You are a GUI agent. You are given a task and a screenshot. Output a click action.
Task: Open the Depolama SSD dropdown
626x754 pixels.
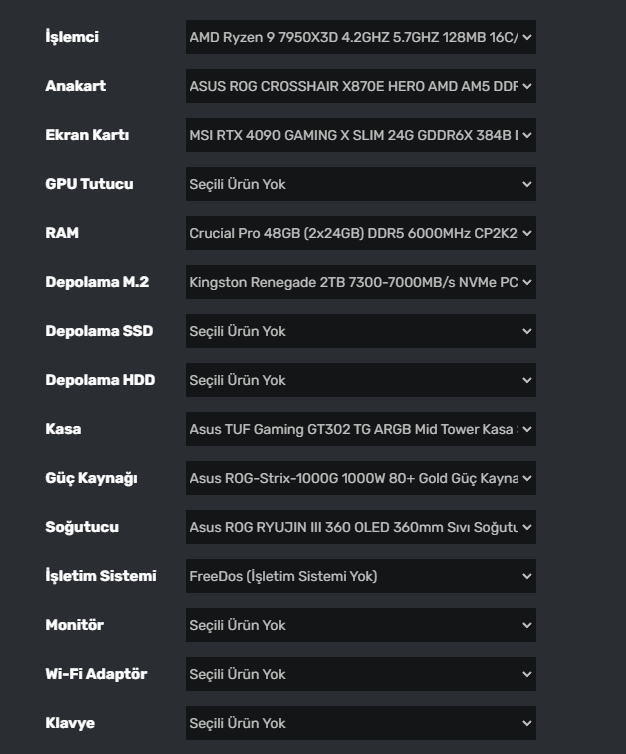pos(360,332)
